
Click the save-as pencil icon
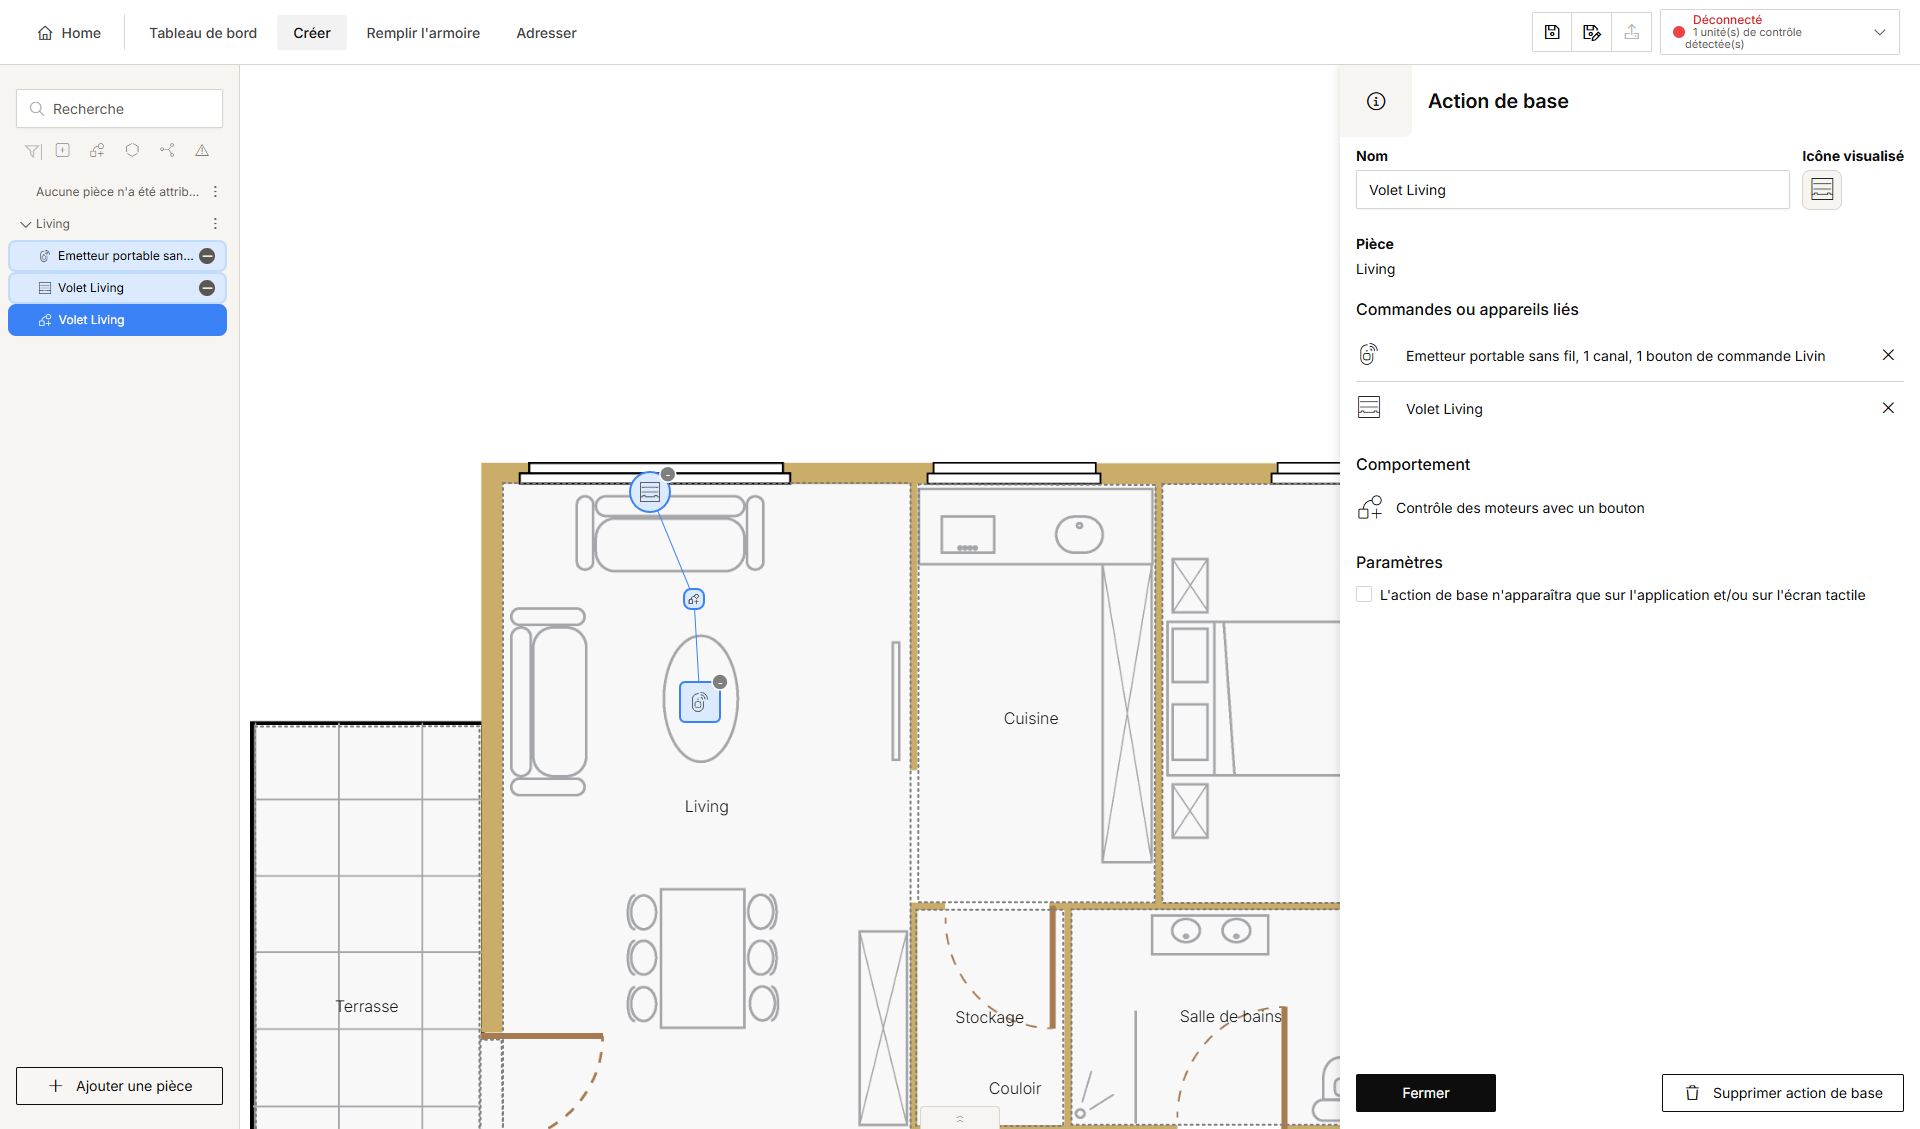[1592, 32]
